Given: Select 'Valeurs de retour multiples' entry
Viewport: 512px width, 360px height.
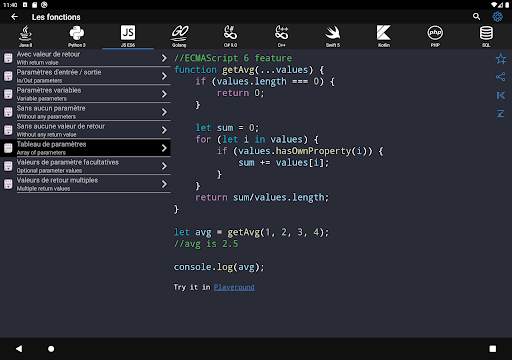Looking at the screenshot, I should click(x=85, y=184).
